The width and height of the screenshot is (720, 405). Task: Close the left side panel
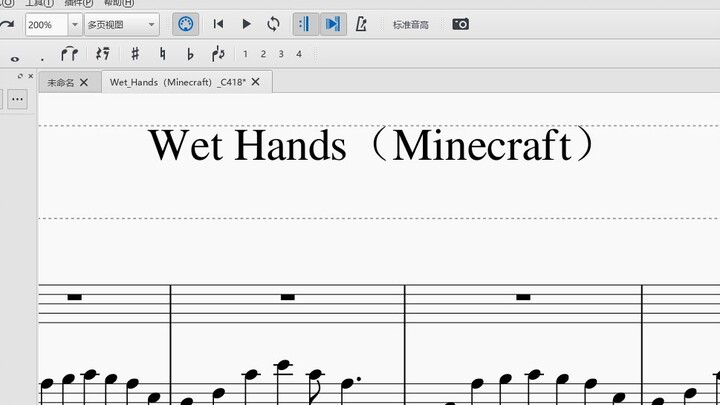[31, 76]
